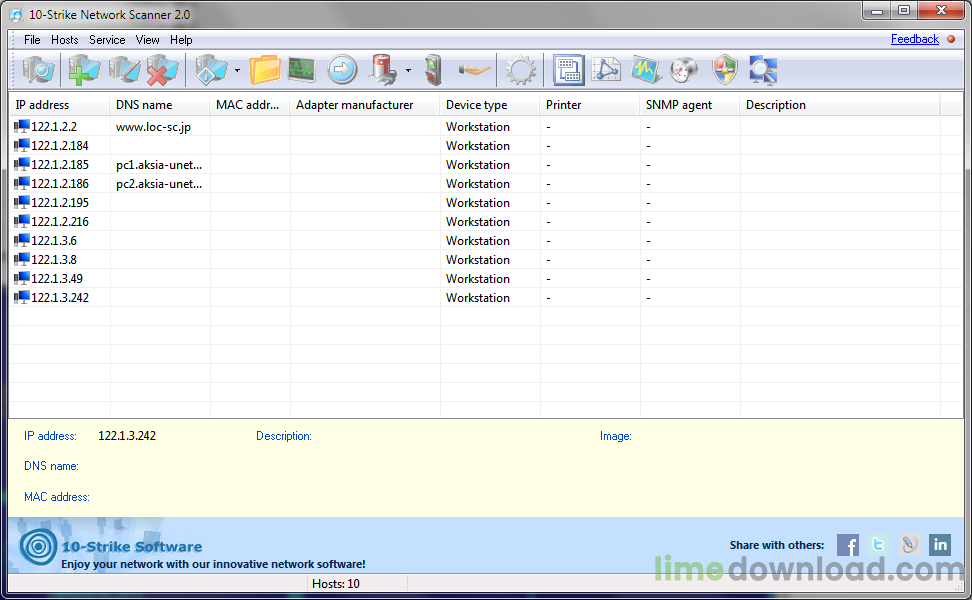Viewport: 972px width, 600px height.
Task: Open the Service menu
Action: 107,40
